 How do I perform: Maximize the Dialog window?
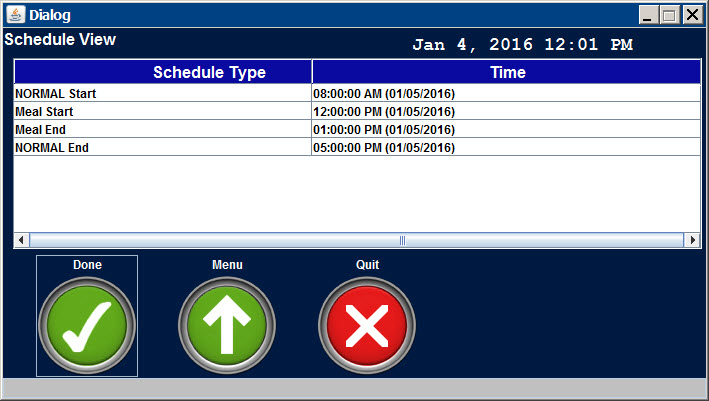pyautogui.click(x=669, y=15)
